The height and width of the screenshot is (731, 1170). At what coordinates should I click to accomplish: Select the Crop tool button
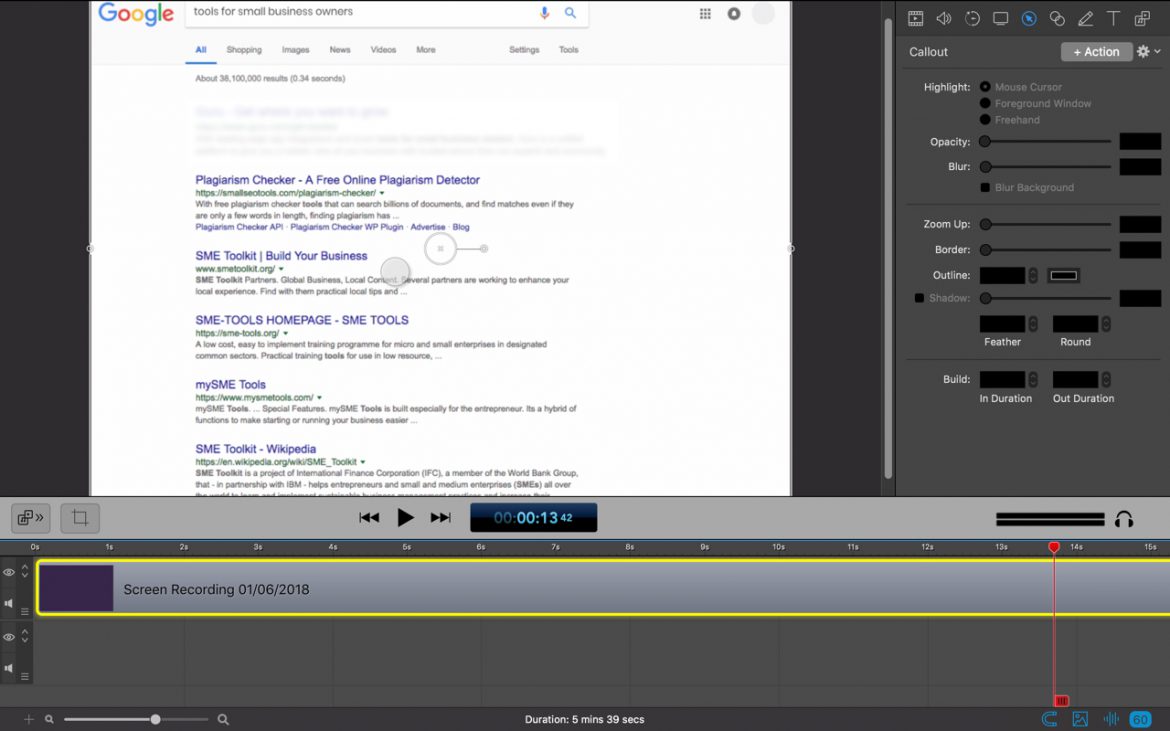80,518
